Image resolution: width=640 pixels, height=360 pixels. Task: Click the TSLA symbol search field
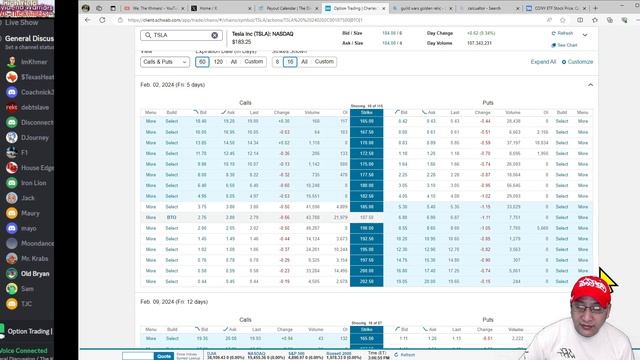(181, 35)
